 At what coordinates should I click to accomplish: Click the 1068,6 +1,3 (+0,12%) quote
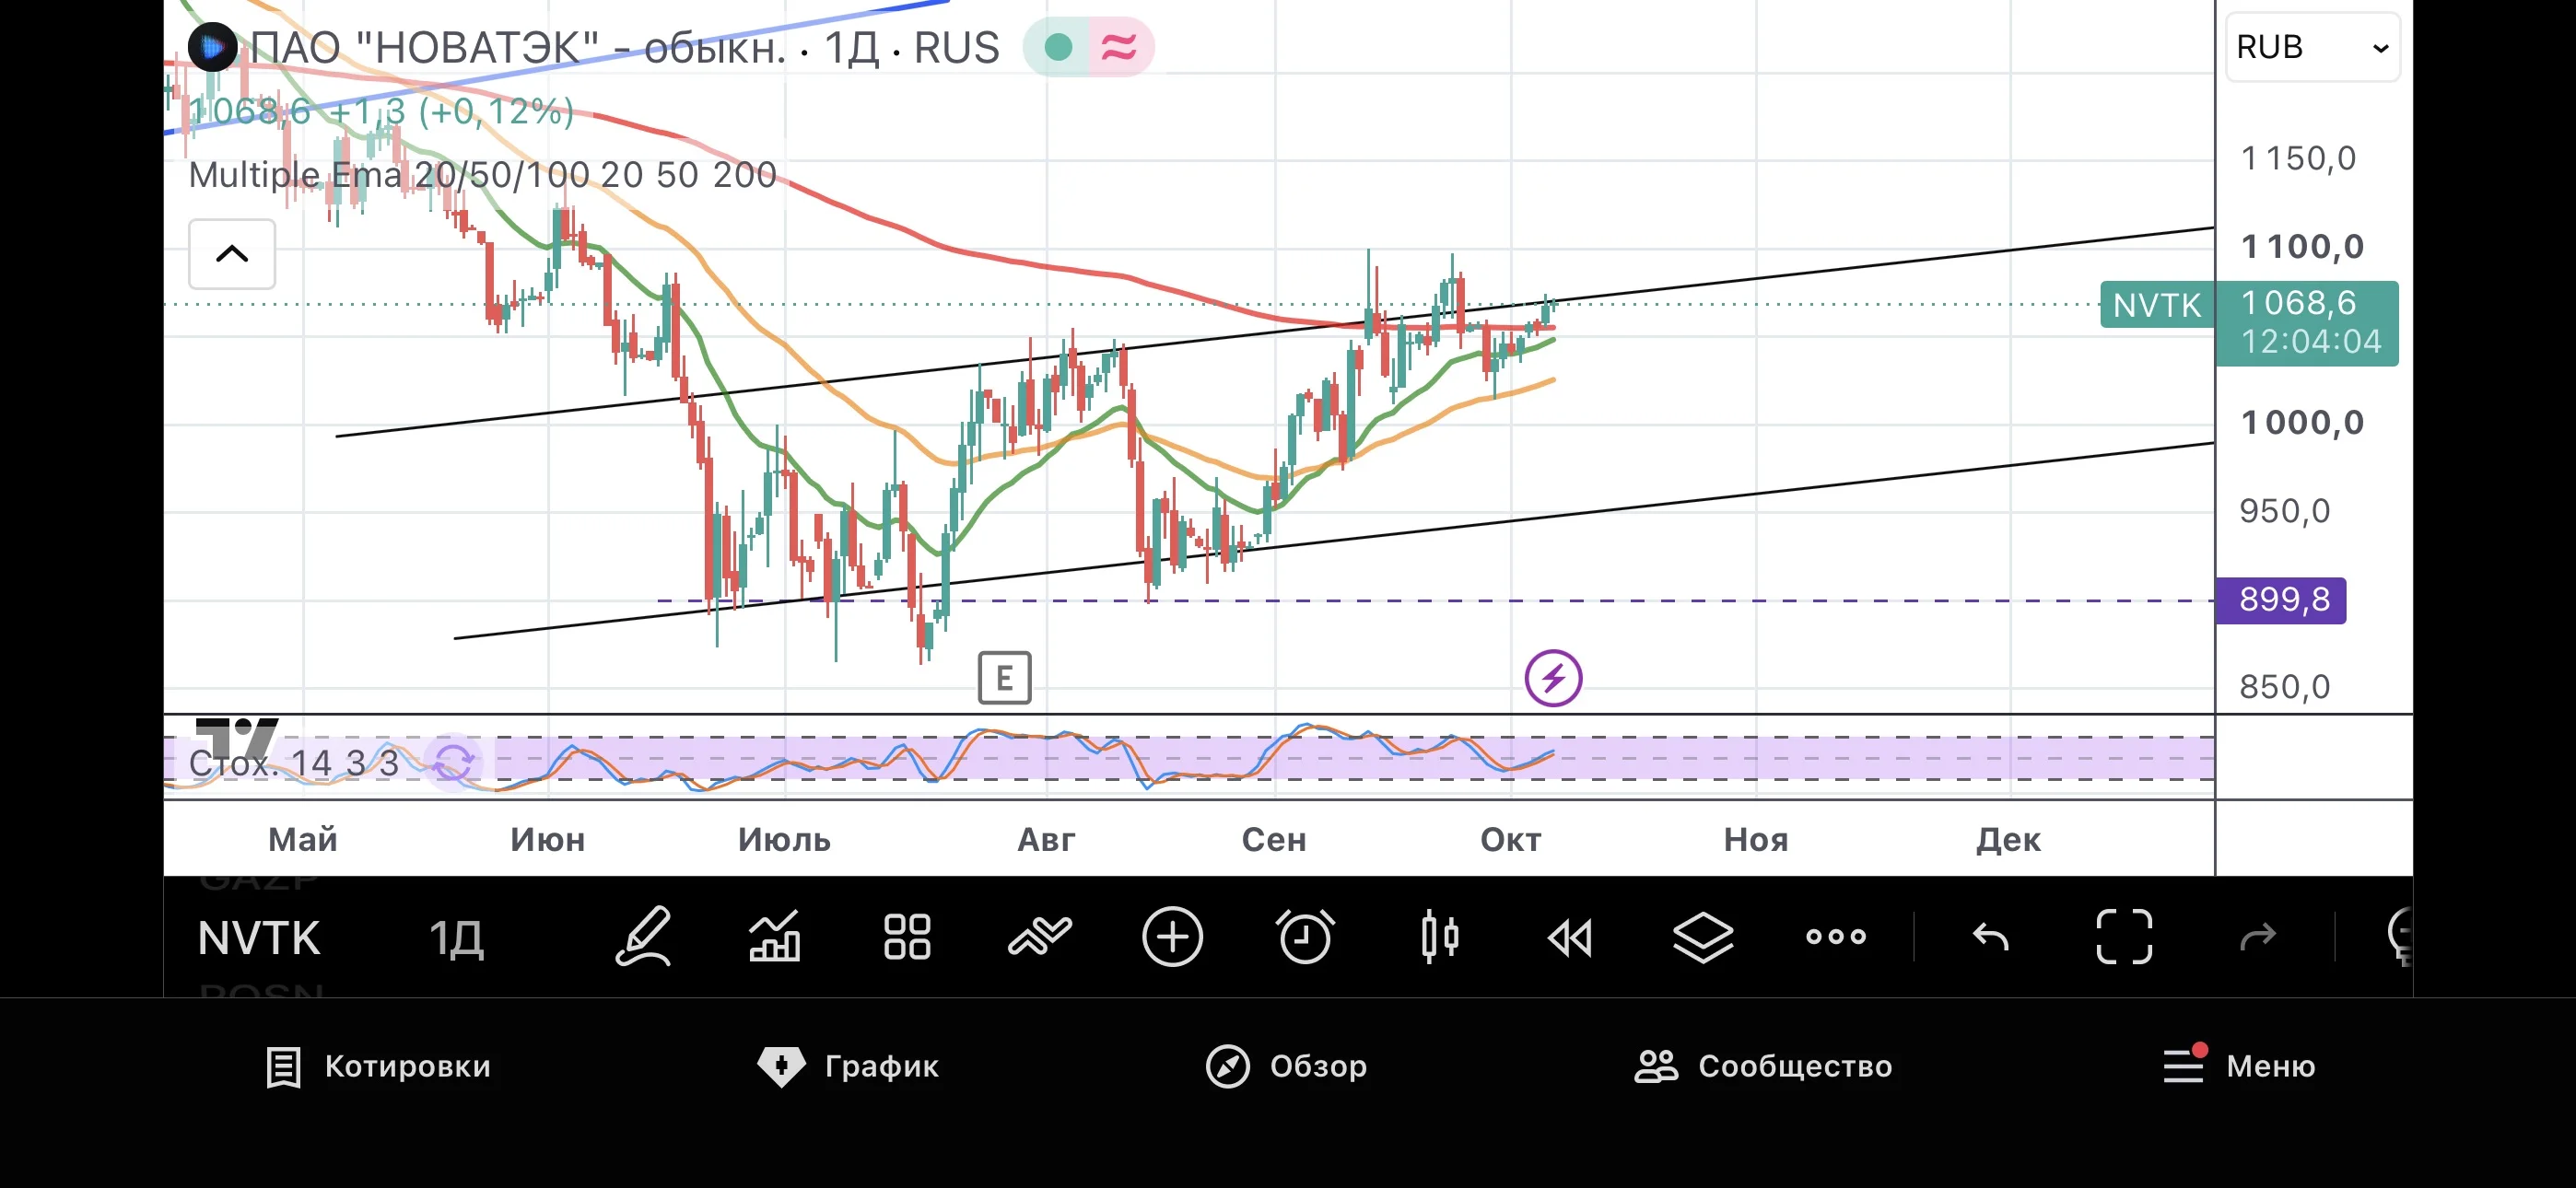pos(381,111)
